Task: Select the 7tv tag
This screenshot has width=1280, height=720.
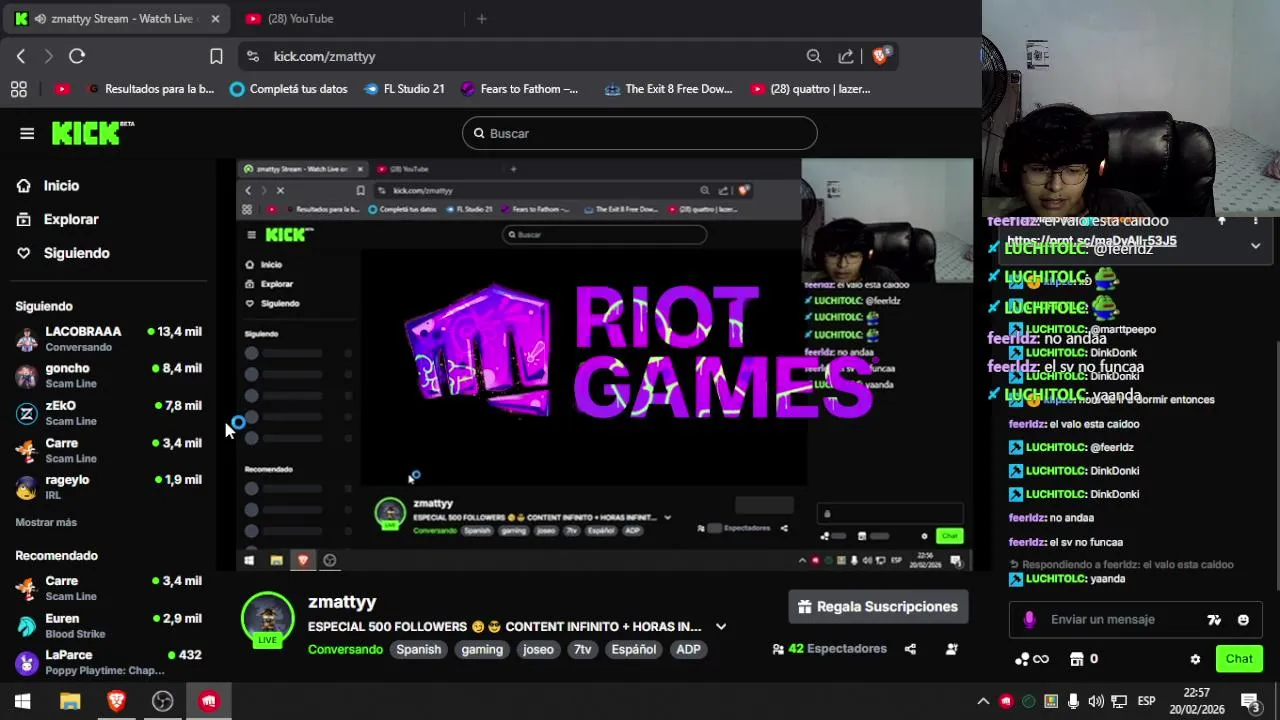Action: (582, 650)
